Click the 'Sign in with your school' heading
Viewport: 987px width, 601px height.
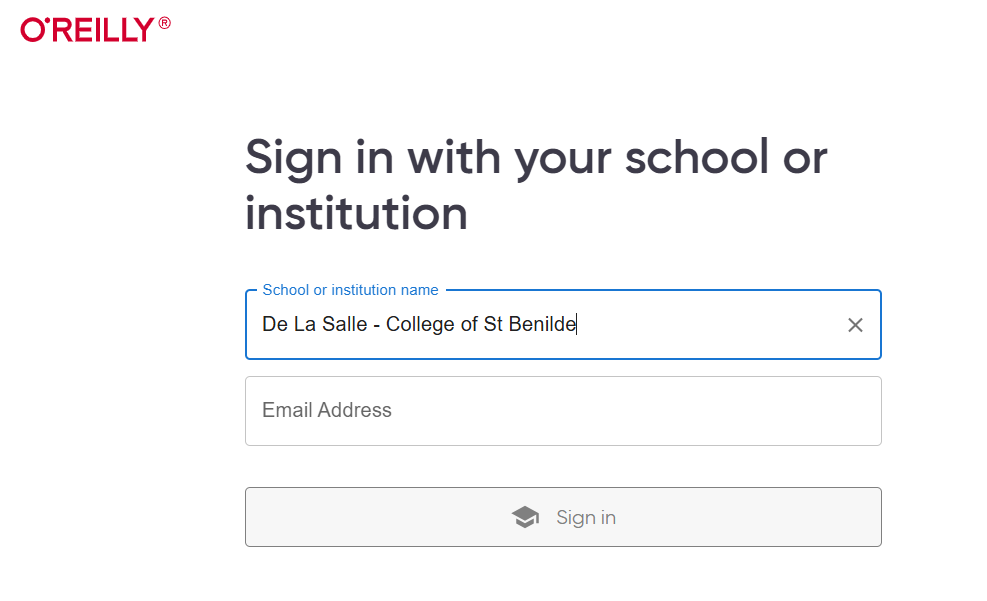(x=536, y=184)
